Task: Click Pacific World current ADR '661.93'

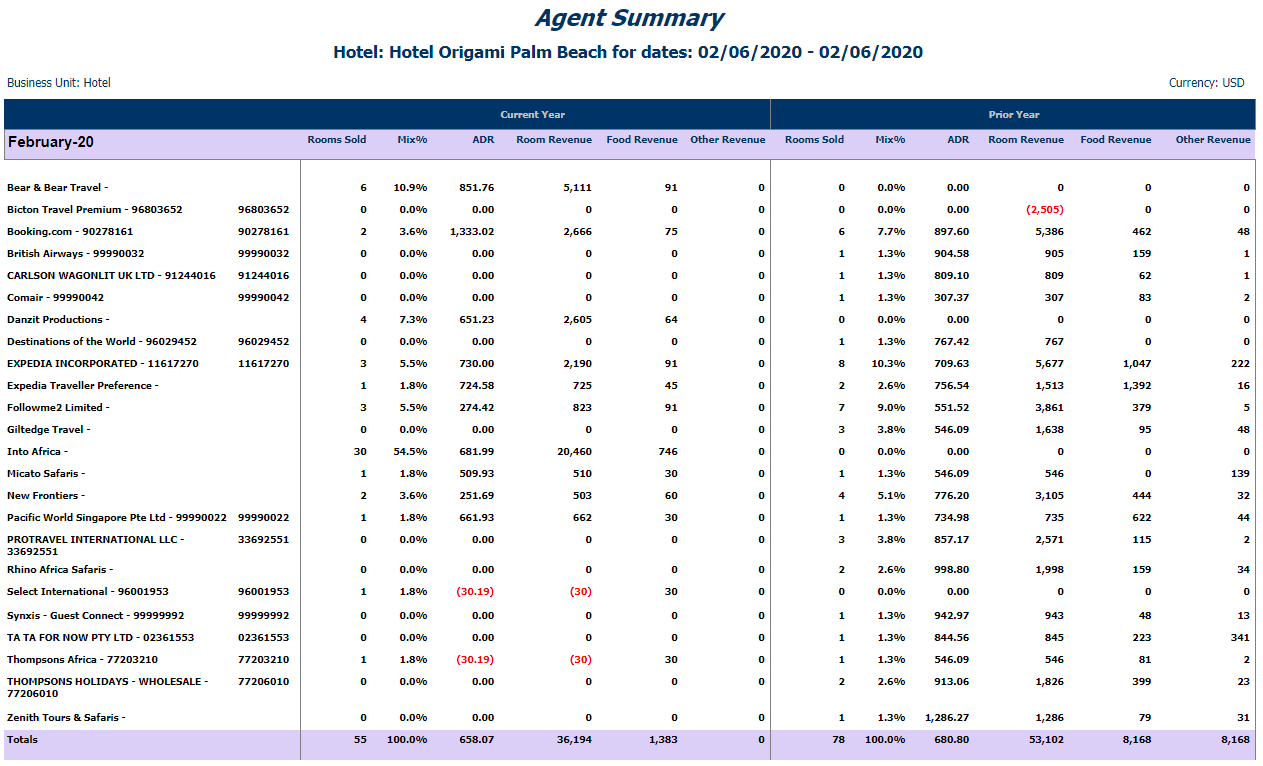Action: click(x=476, y=518)
